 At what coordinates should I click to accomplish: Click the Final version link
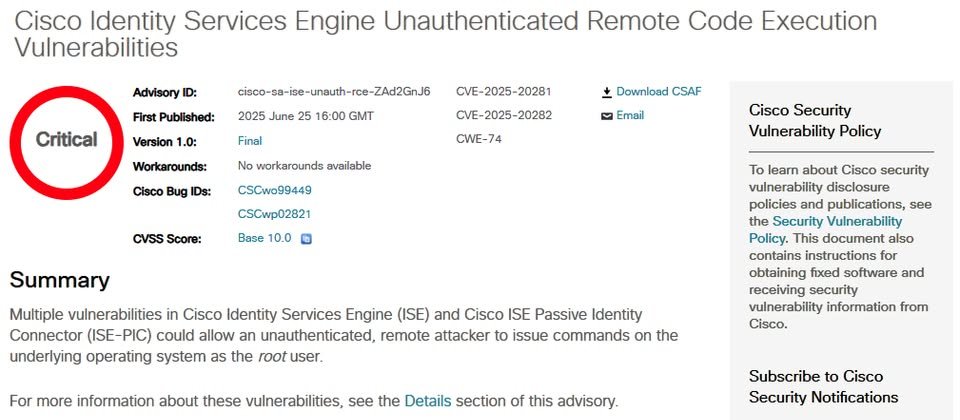pyautogui.click(x=250, y=141)
